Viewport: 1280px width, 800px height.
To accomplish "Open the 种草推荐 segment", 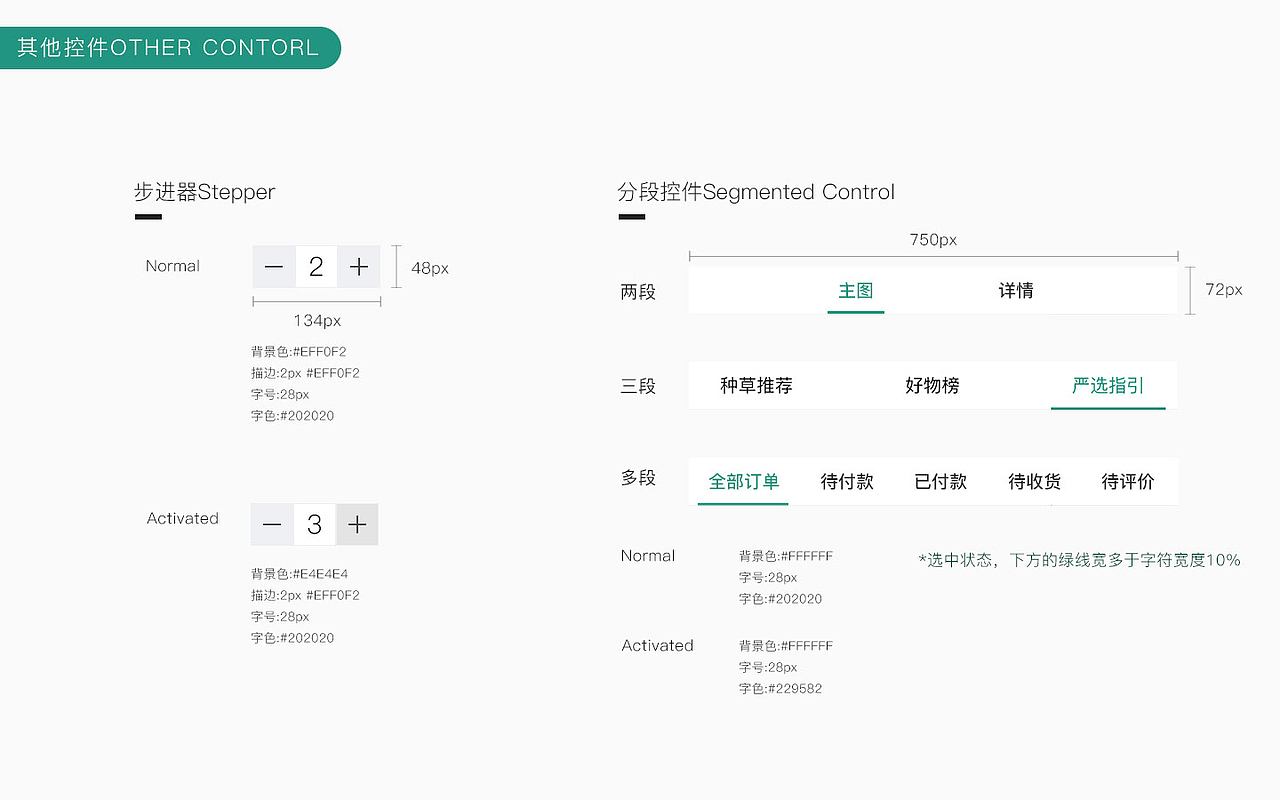I will 756,385.
